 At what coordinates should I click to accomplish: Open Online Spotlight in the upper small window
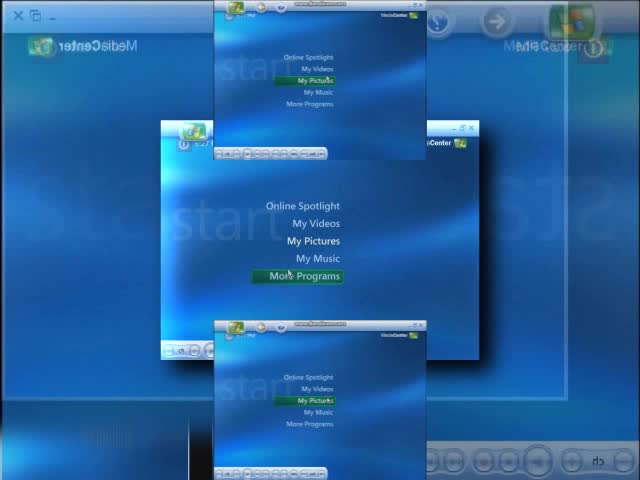pos(309,58)
